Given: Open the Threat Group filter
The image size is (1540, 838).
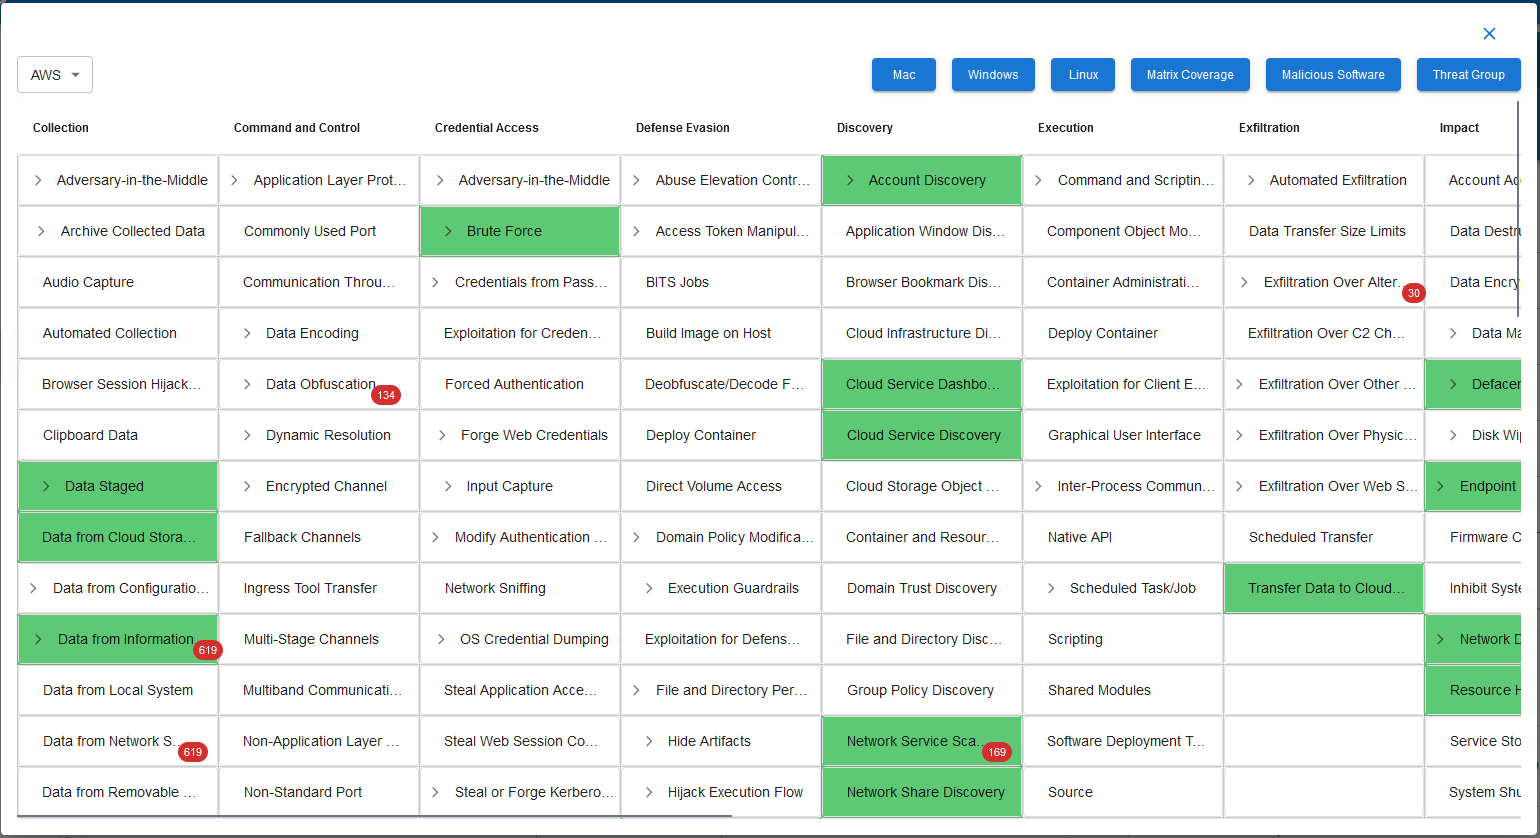Looking at the screenshot, I should point(1468,75).
